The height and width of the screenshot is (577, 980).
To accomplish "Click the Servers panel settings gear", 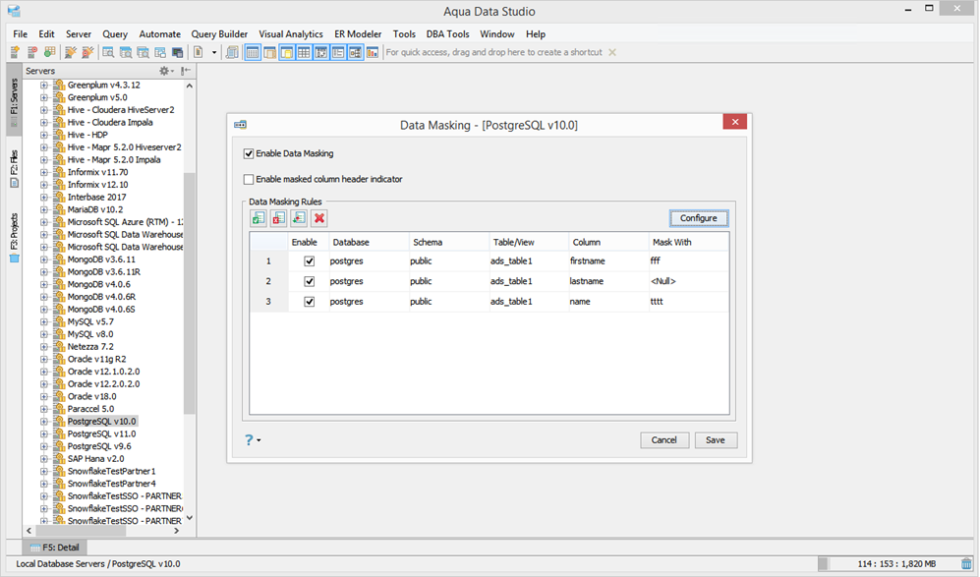I will 162,71.
